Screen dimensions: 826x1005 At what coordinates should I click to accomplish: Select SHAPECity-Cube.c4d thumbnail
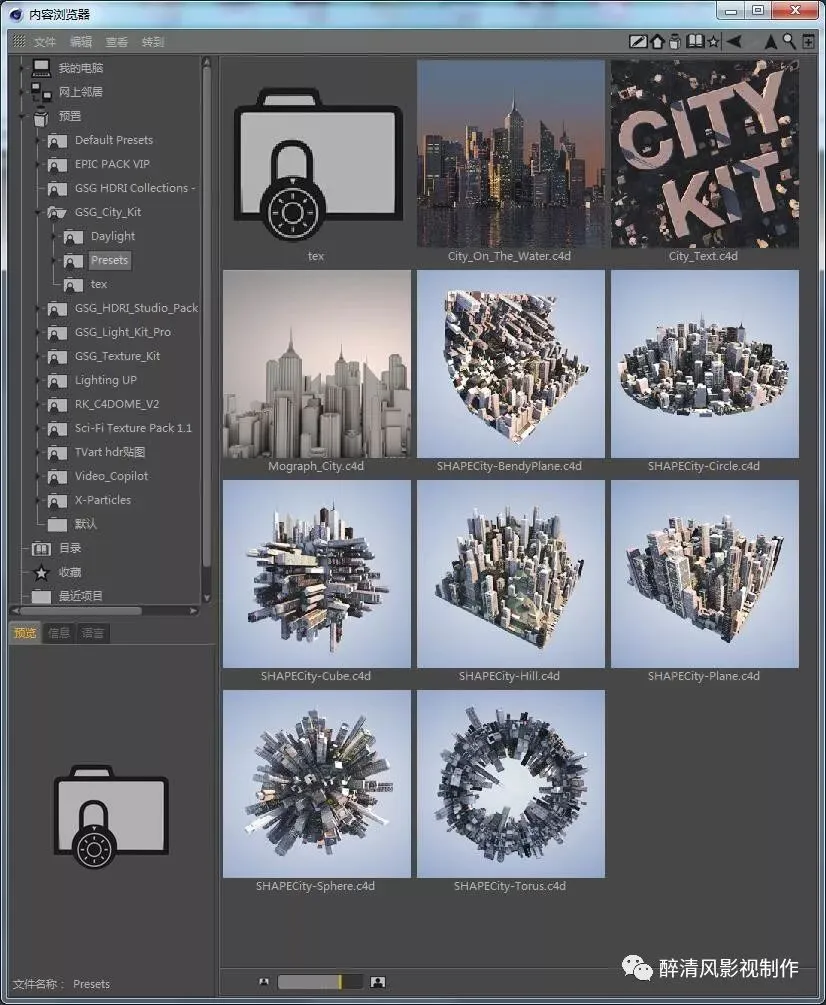tap(317, 574)
